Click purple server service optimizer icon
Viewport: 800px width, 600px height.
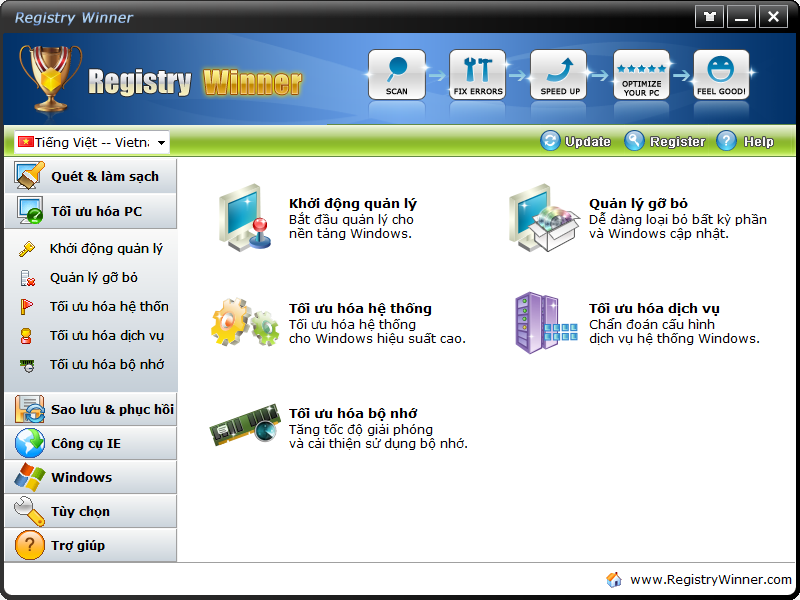546,322
